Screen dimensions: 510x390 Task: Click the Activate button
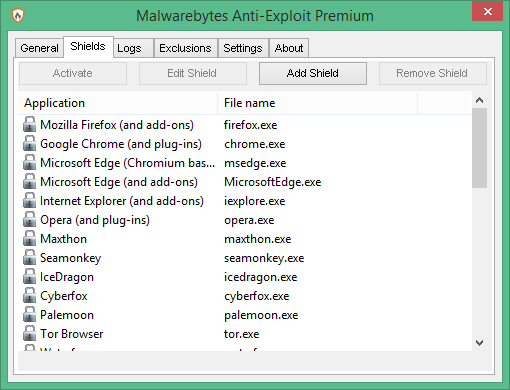tap(73, 73)
